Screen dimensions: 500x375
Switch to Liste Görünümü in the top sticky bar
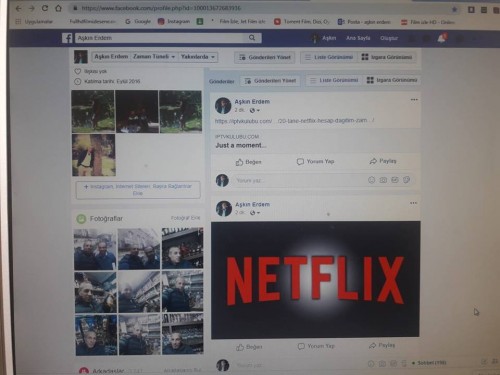[329, 57]
